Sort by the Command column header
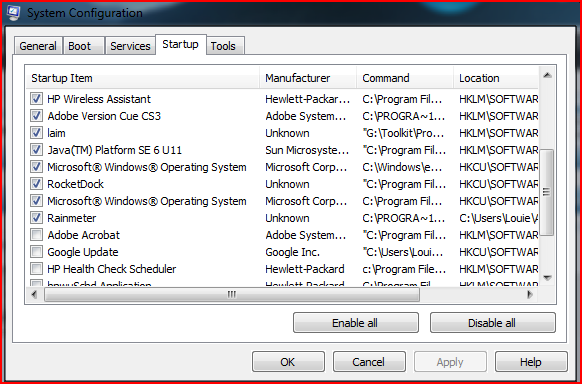 [405, 78]
